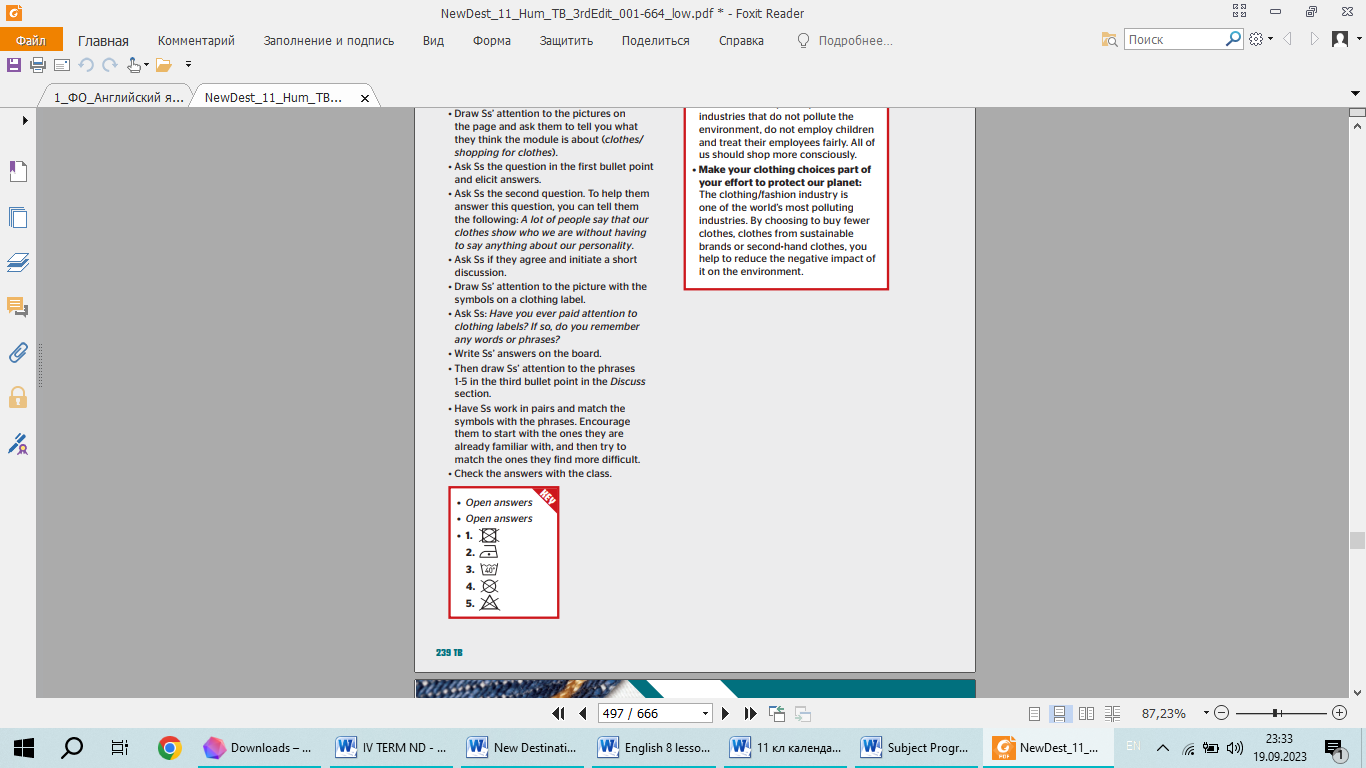The width and height of the screenshot is (1366, 768).
Task: Redo the last undone action
Action: (x=109, y=65)
